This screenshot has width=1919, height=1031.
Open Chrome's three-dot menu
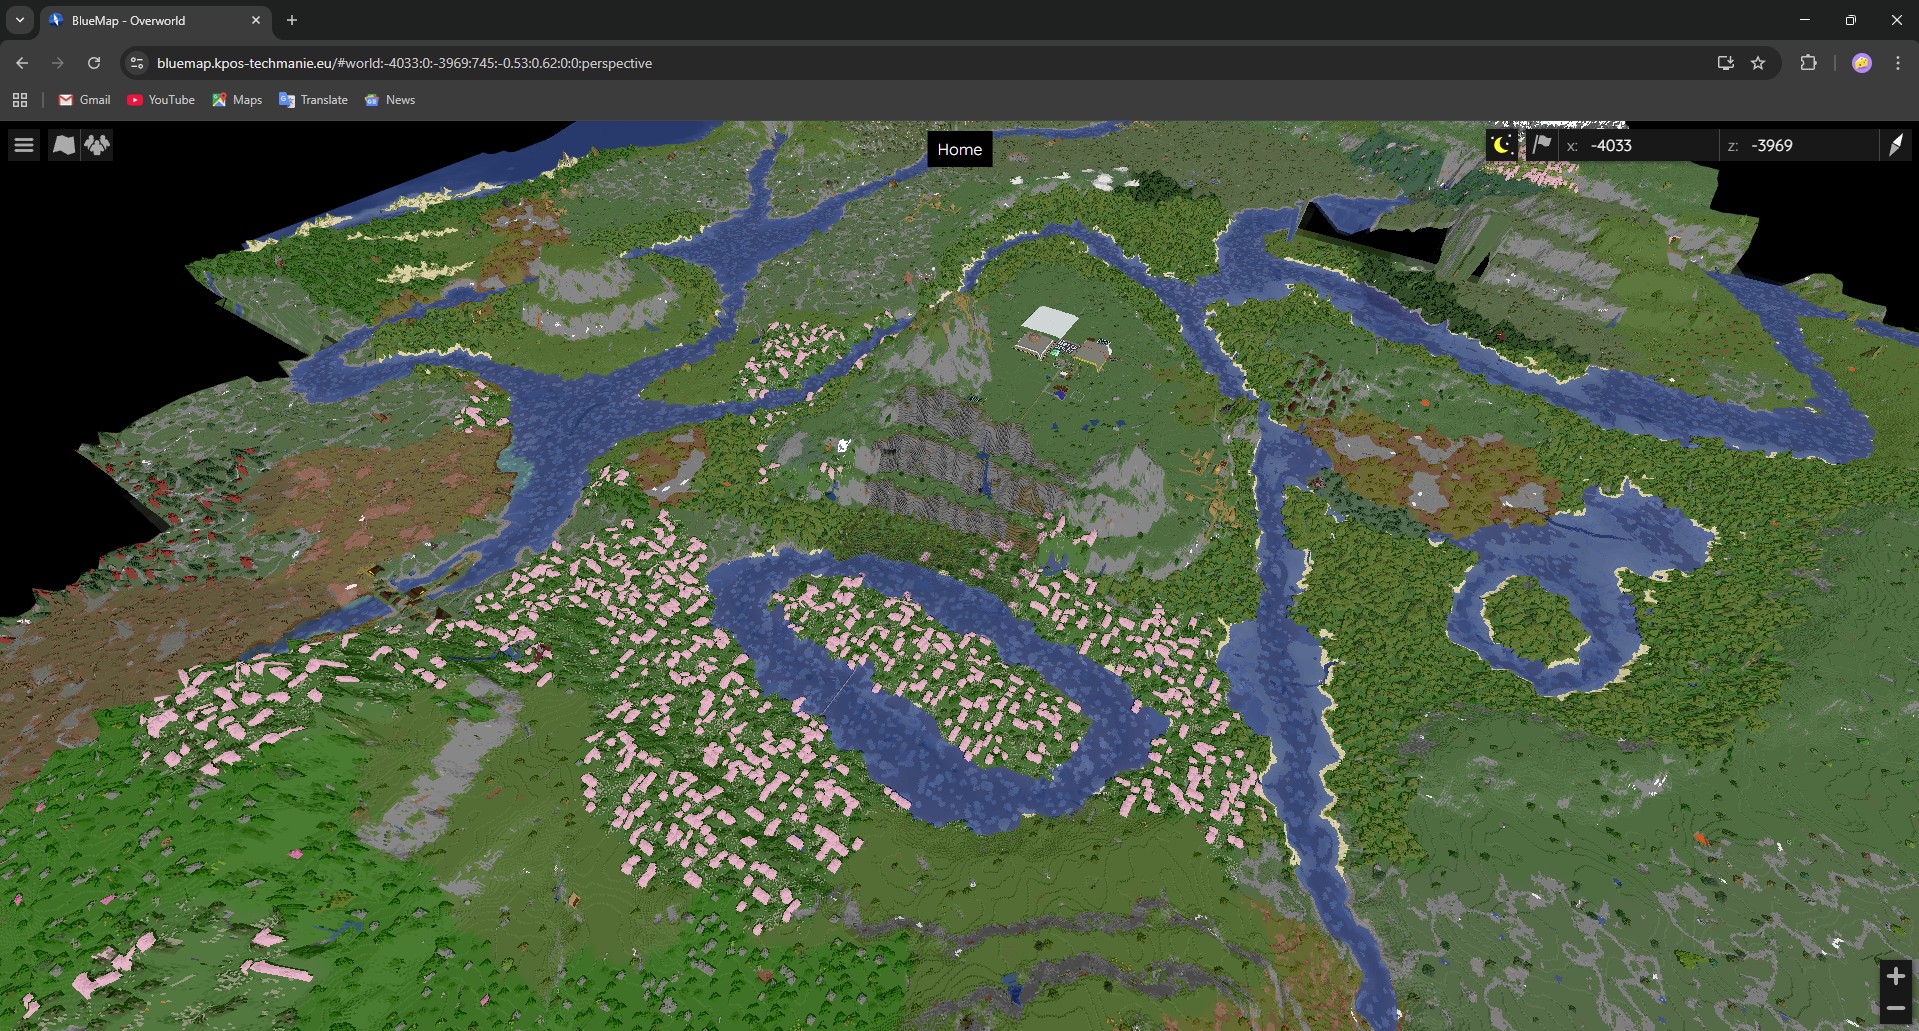click(1898, 63)
